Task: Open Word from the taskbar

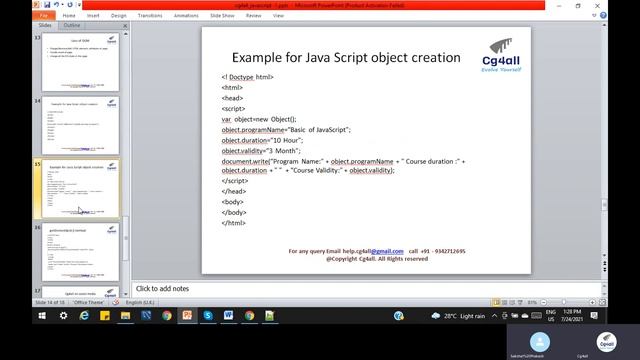Action: 229,316
